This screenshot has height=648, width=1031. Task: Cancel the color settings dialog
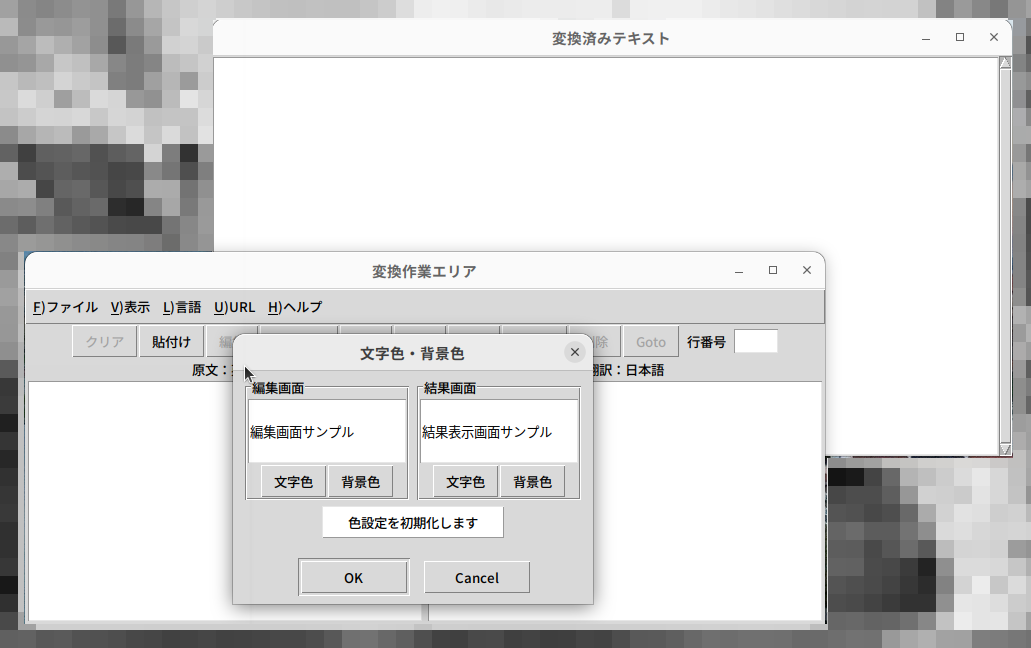pos(477,577)
